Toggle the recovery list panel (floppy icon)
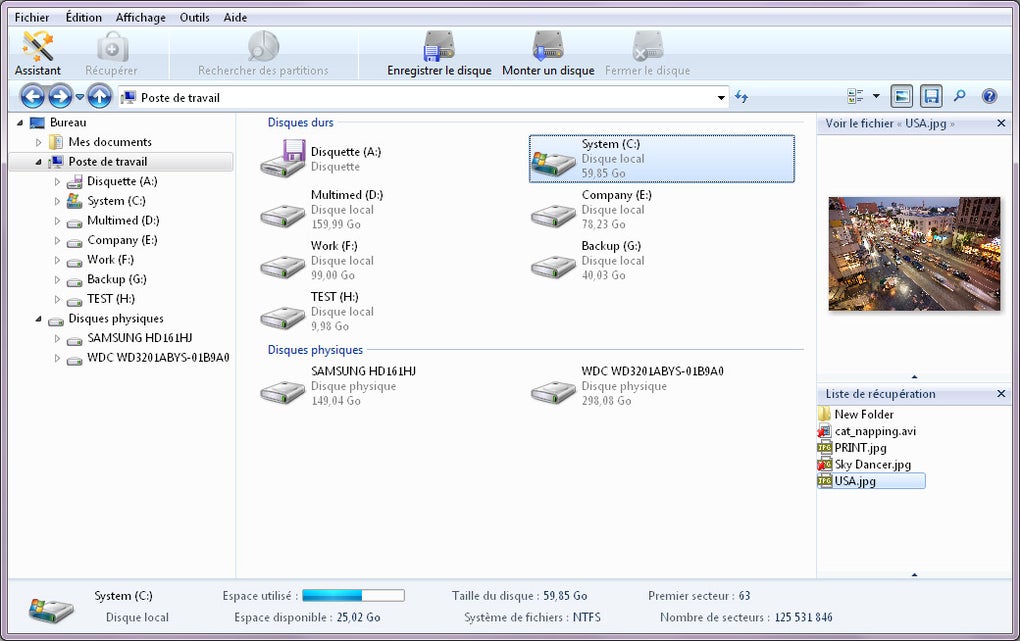 (931, 96)
